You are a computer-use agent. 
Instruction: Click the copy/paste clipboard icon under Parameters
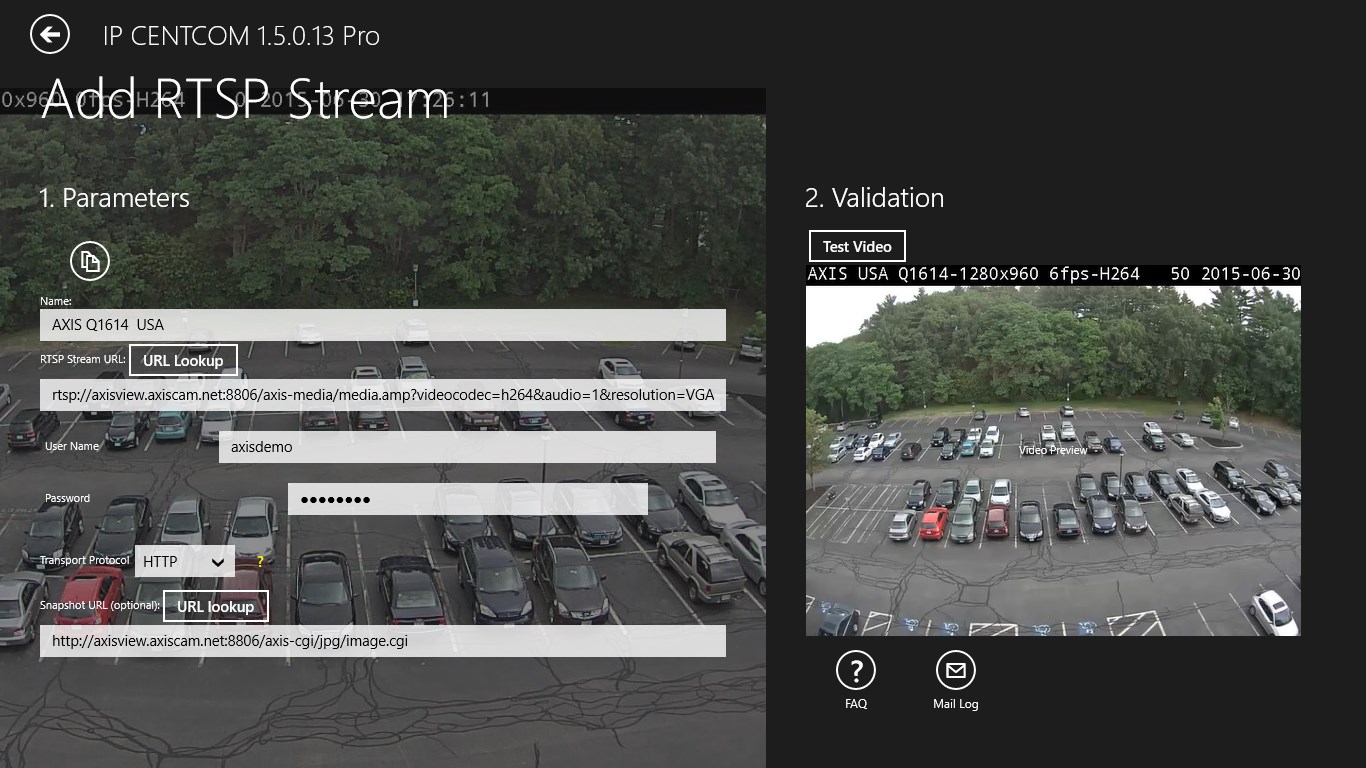click(x=90, y=261)
